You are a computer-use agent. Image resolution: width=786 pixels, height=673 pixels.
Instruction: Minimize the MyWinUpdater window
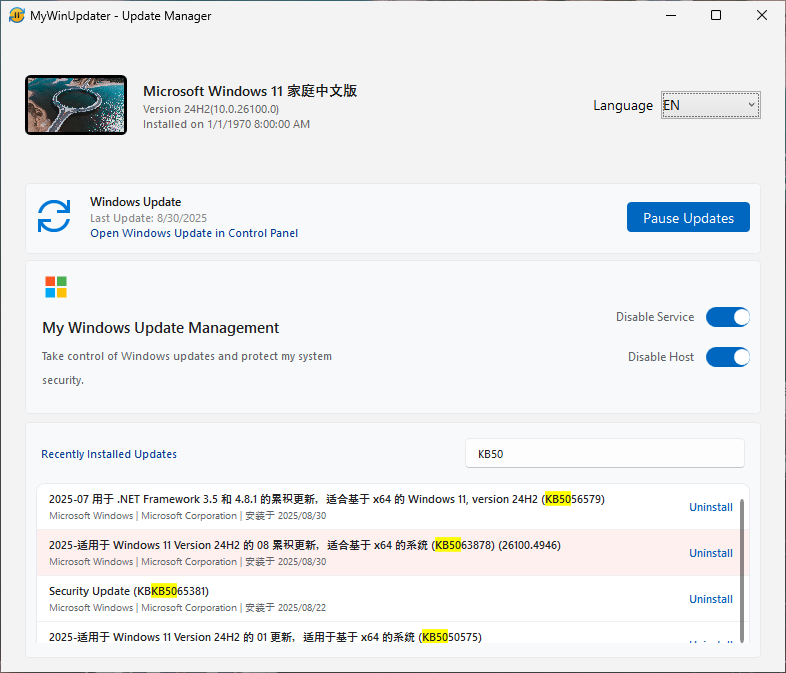[671, 16]
